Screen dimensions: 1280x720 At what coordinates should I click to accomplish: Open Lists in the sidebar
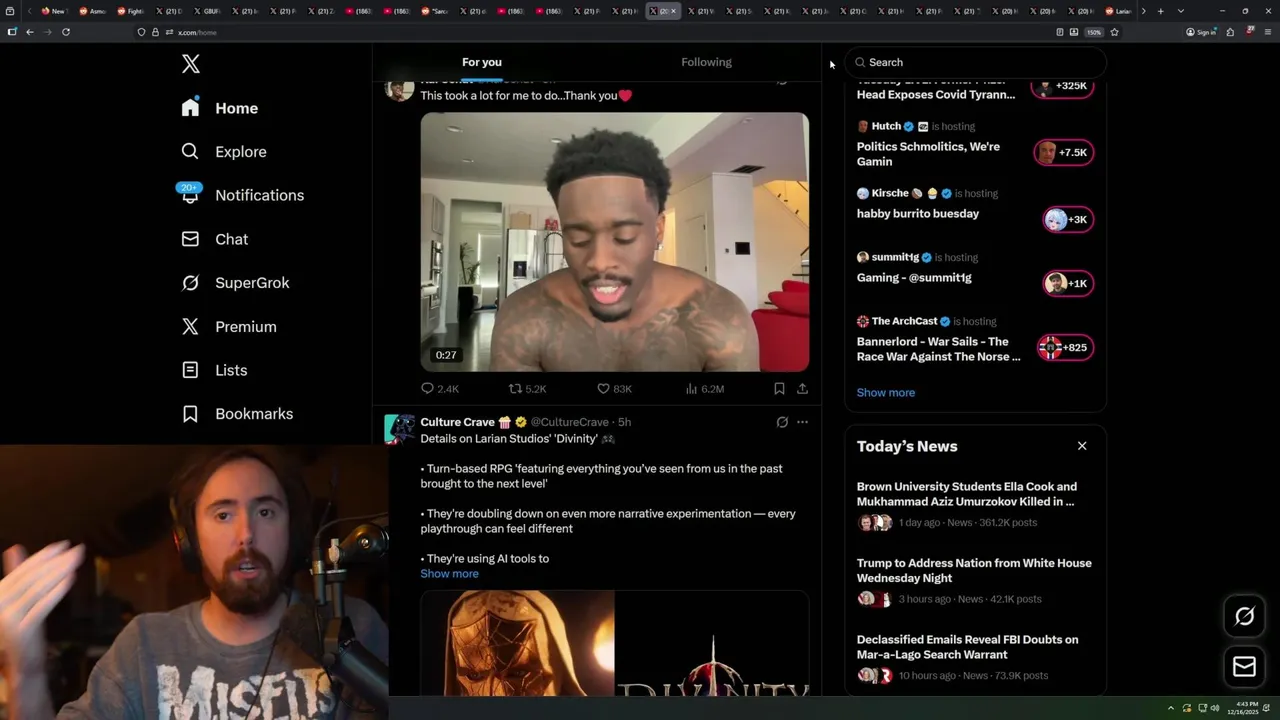tap(215, 370)
